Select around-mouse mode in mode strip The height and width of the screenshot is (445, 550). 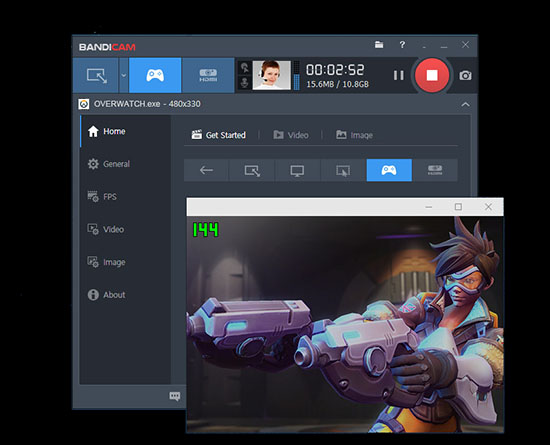point(343,170)
